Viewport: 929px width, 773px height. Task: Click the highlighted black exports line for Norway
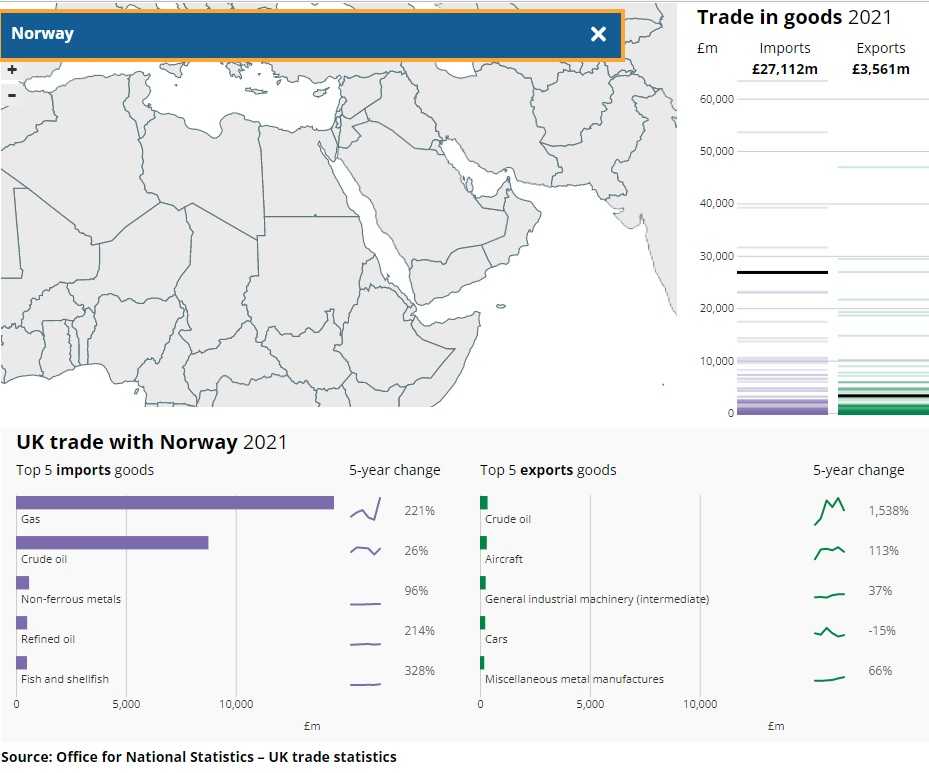point(882,396)
